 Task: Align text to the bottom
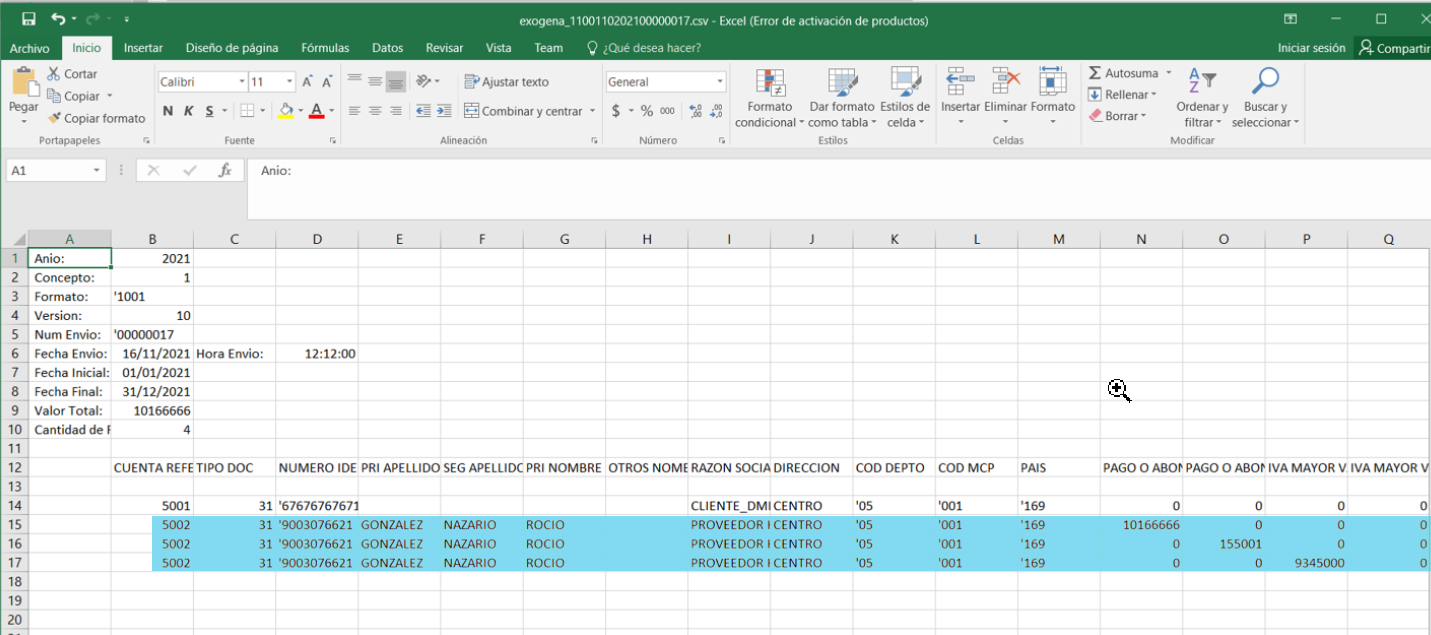tap(396, 81)
